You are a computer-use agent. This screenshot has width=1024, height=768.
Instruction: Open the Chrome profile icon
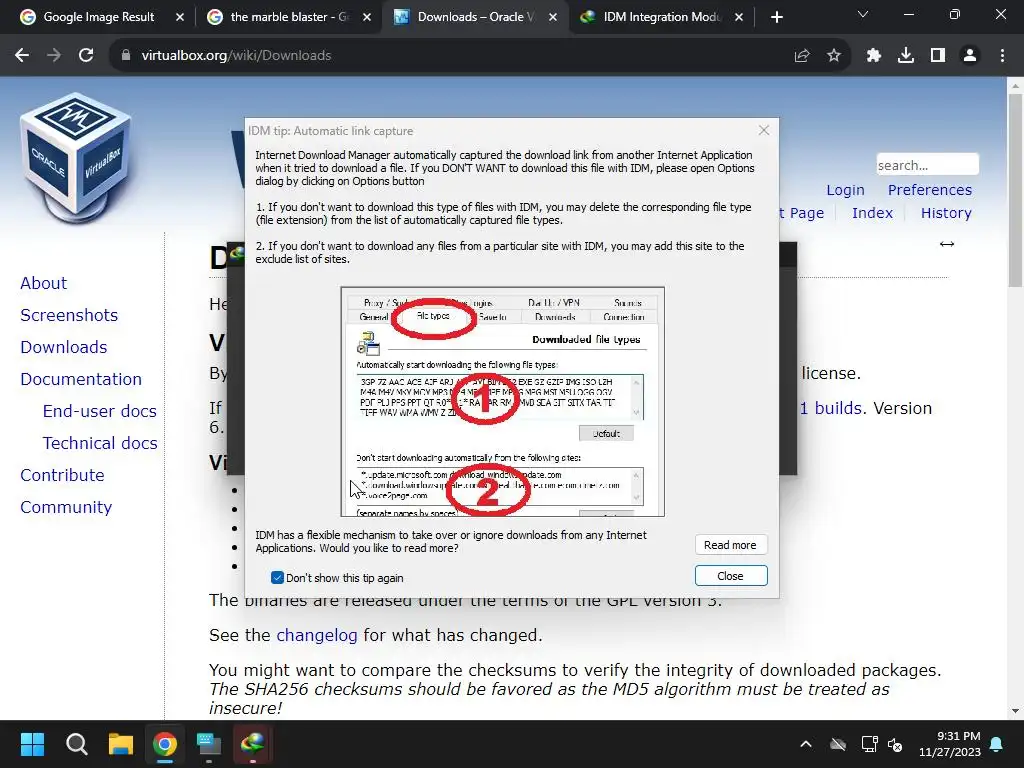pyautogui.click(x=970, y=56)
